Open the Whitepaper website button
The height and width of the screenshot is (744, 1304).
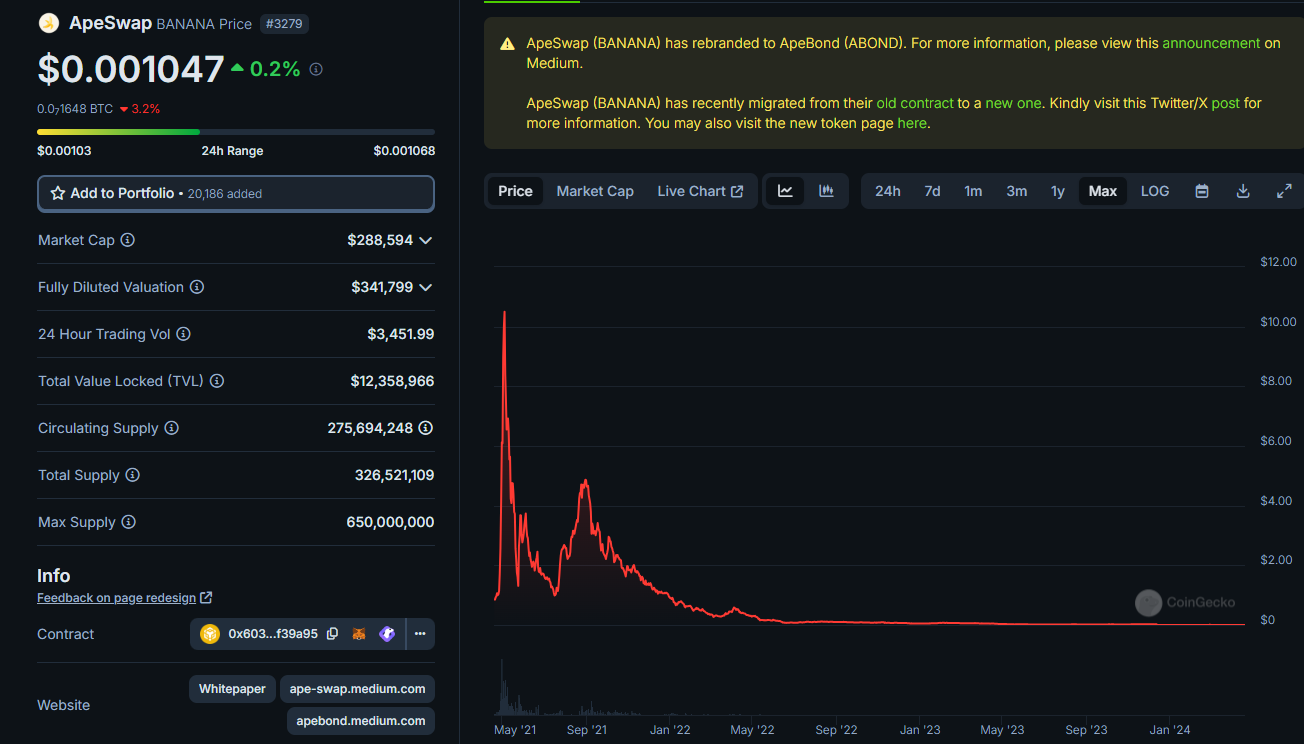coord(232,689)
